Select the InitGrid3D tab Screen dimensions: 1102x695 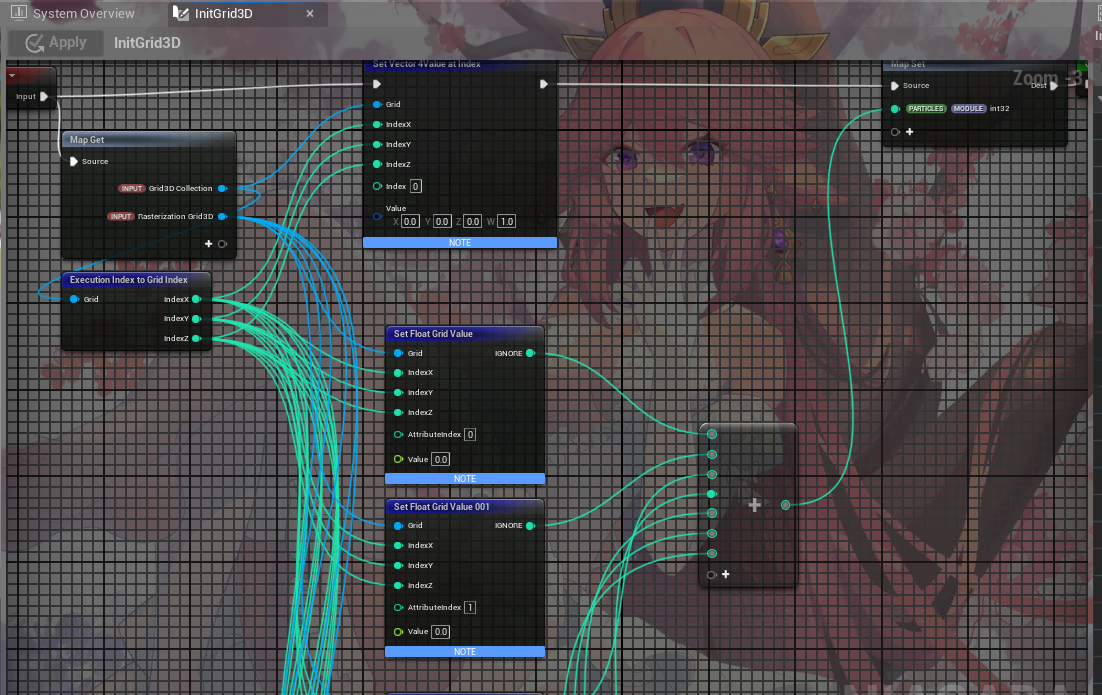(x=228, y=13)
